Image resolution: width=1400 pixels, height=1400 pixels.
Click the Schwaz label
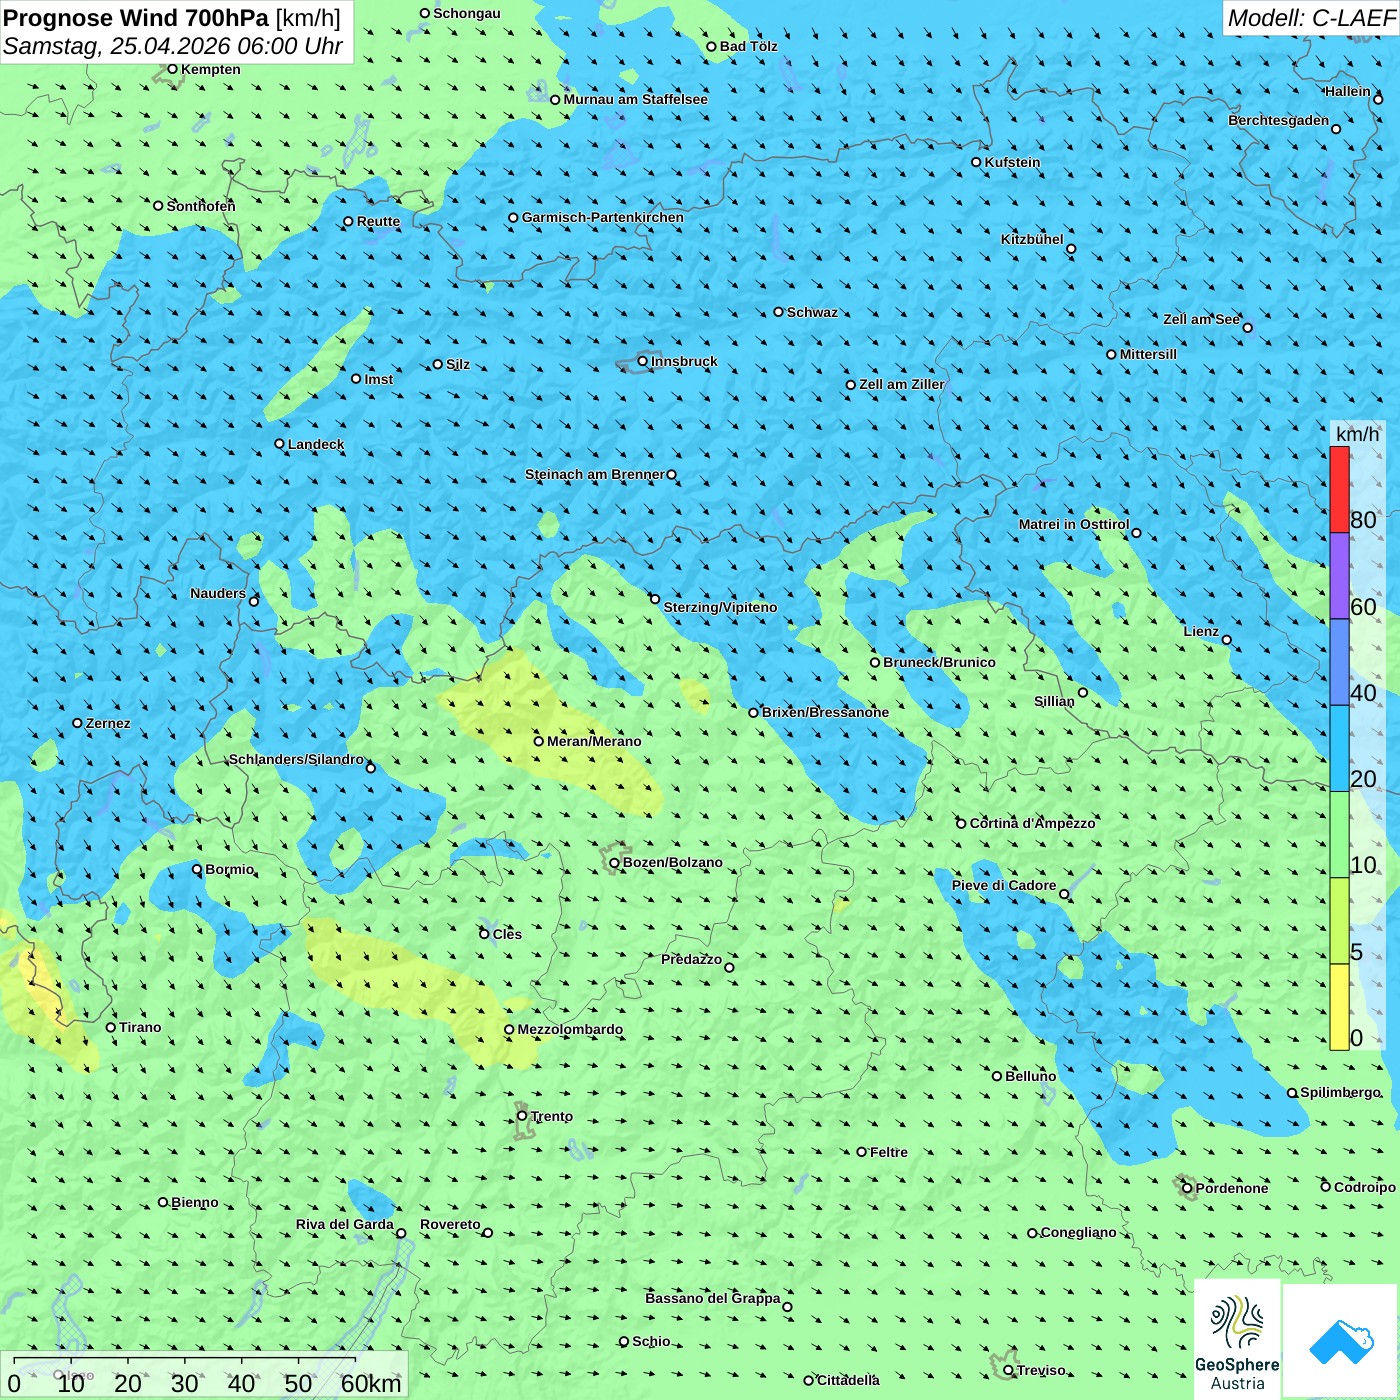(812, 312)
